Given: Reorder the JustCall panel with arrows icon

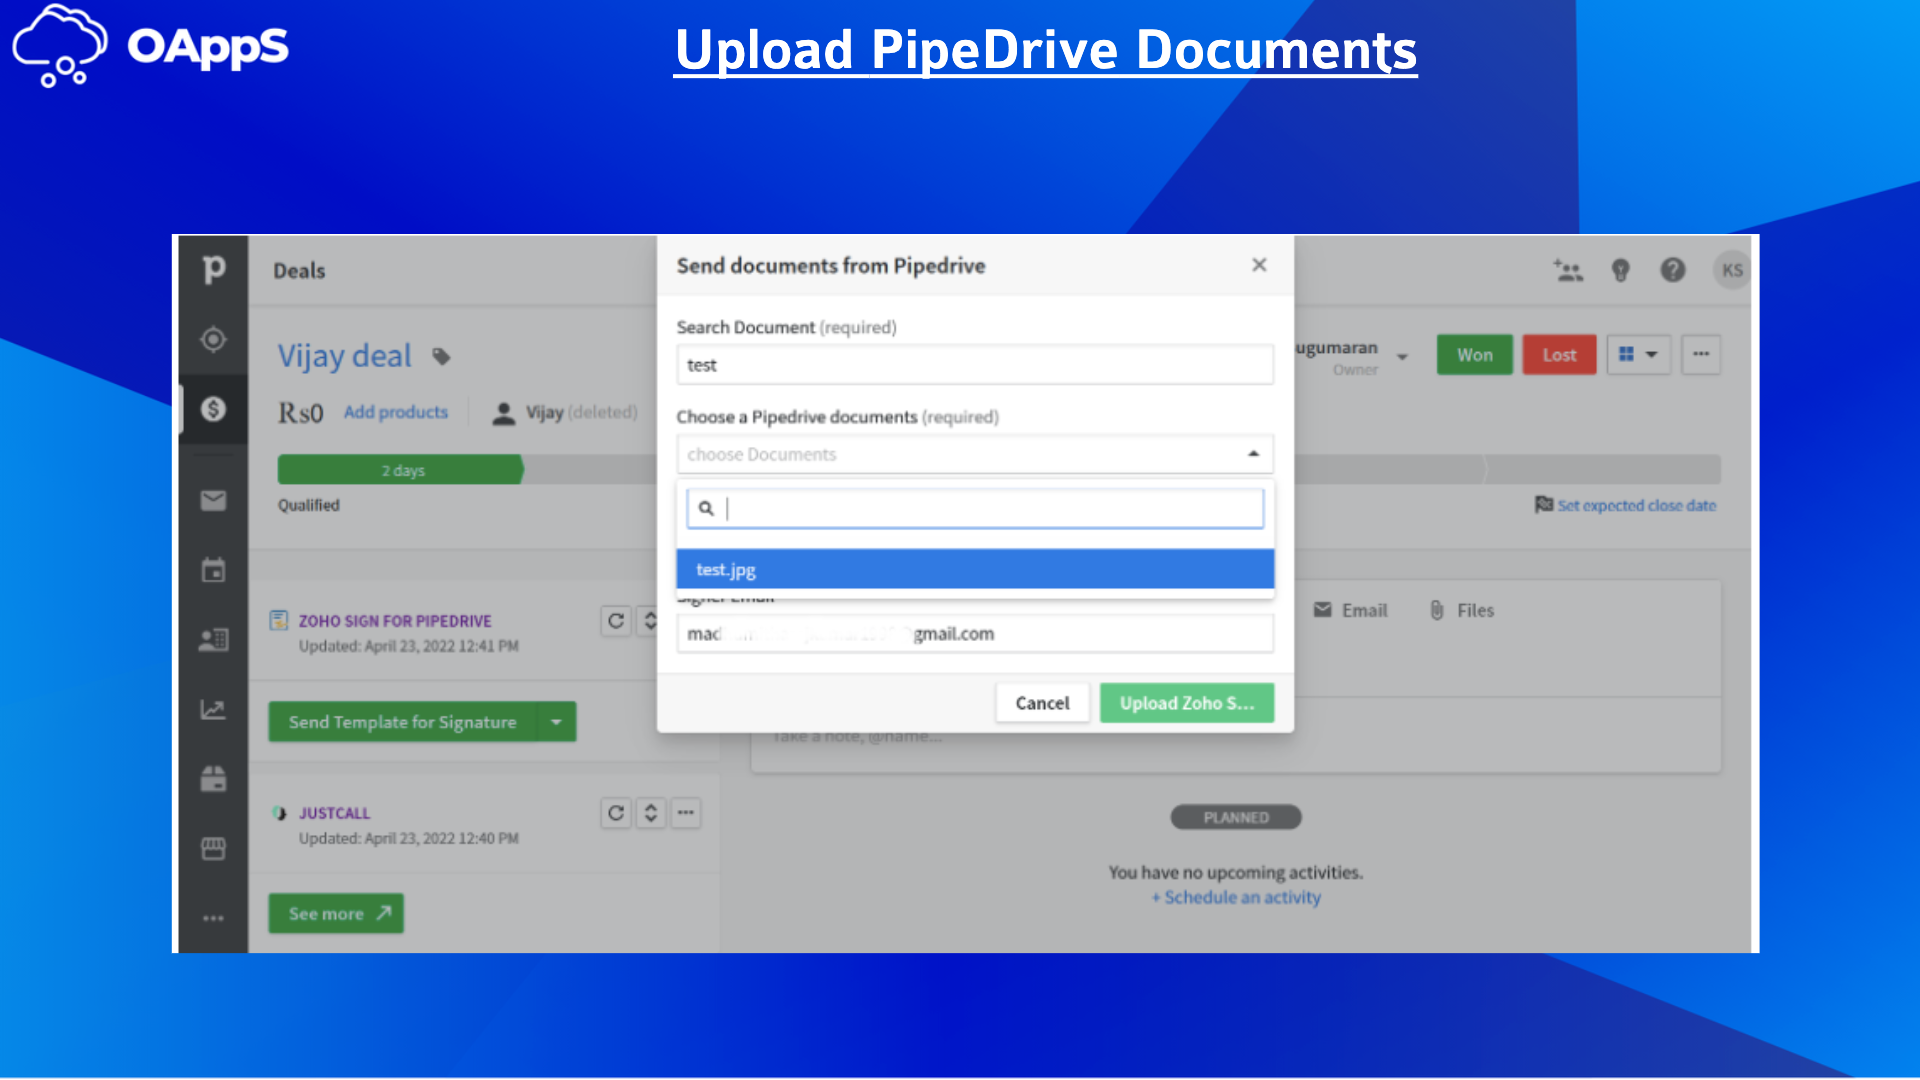Looking at the screenshot, I should click(x=651, y=813).
